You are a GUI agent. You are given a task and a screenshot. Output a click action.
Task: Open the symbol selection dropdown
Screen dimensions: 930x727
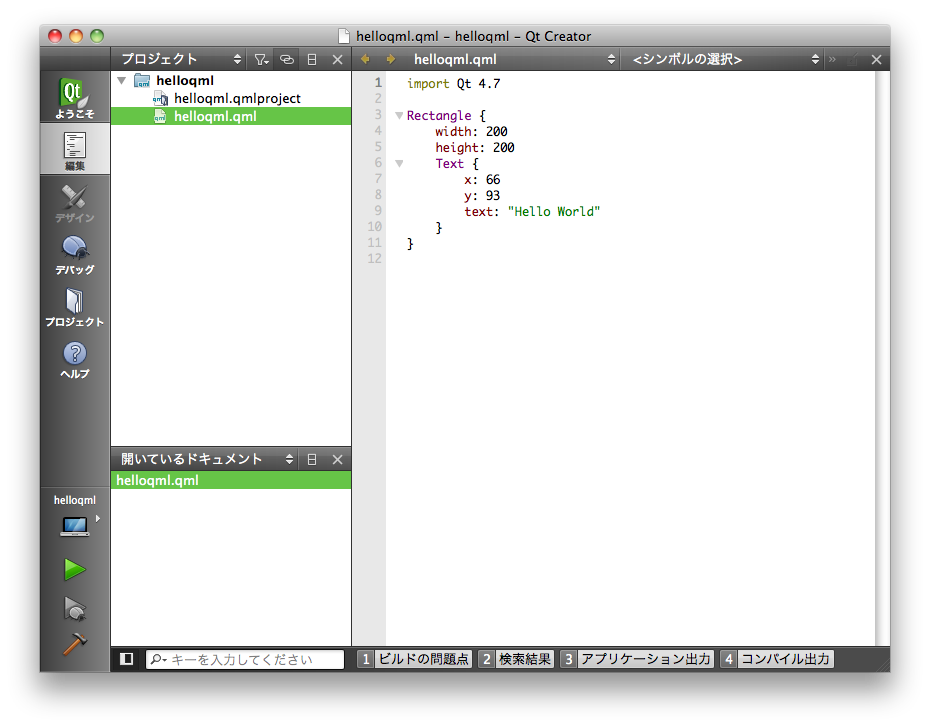pos(725,60)
